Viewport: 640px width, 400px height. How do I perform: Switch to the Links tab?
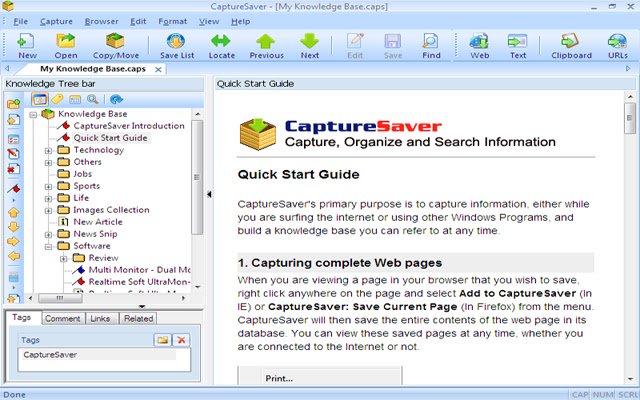(100, 319)
